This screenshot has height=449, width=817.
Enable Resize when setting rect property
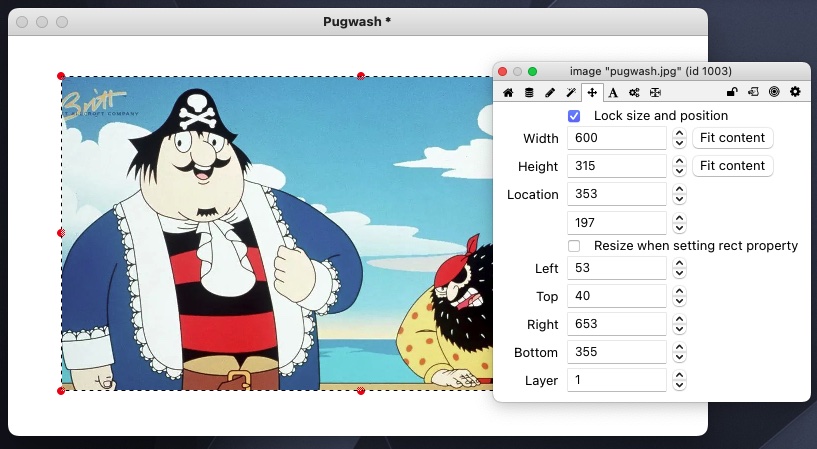tap(574, 246)
